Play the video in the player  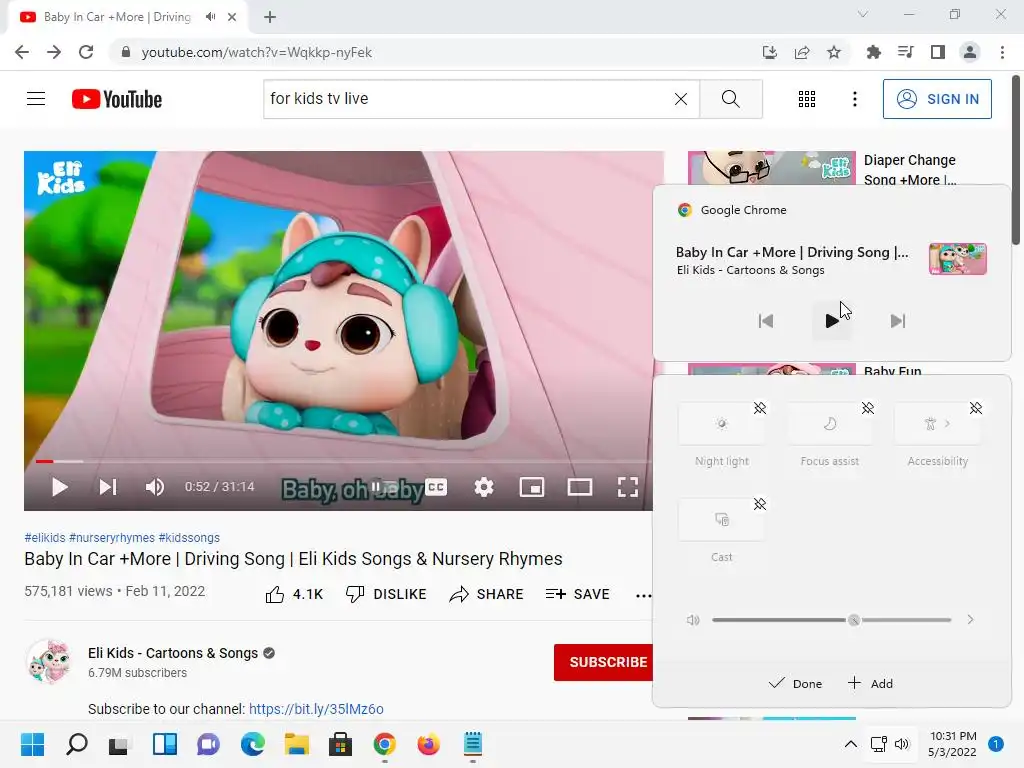pos(59,487)
